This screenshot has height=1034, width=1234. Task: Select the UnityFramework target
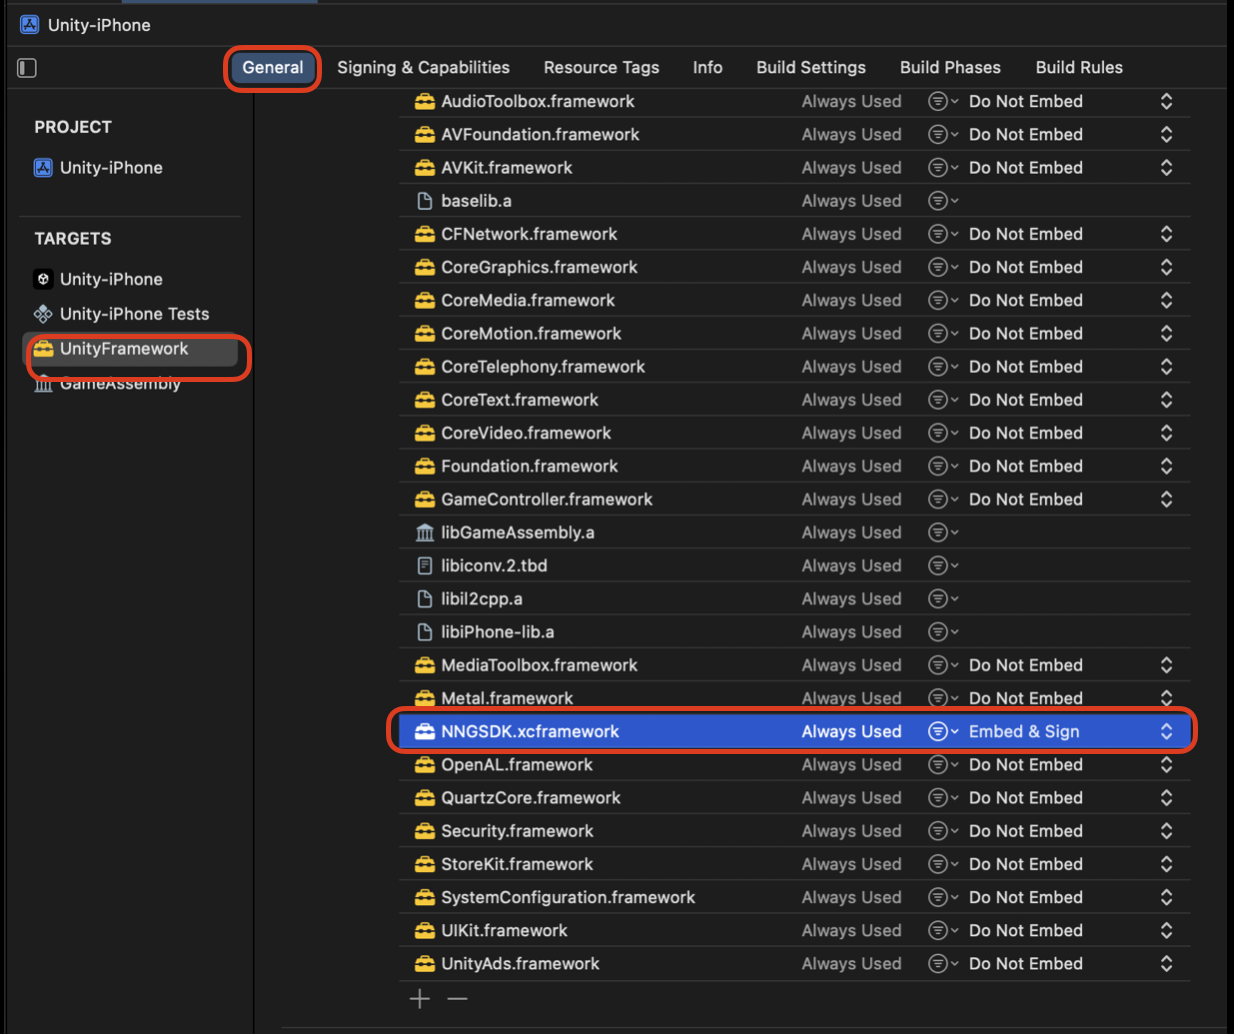[x=130, y=349]
